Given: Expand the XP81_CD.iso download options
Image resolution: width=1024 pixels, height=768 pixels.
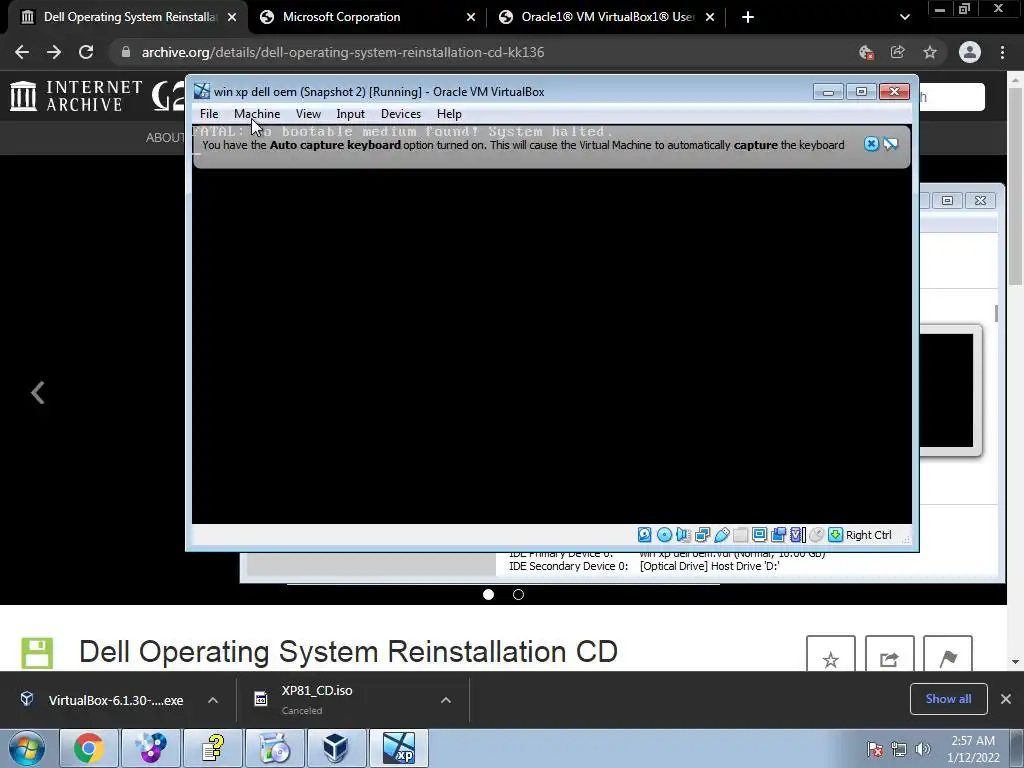Looking at the screenshot, I should click(446, 700).
